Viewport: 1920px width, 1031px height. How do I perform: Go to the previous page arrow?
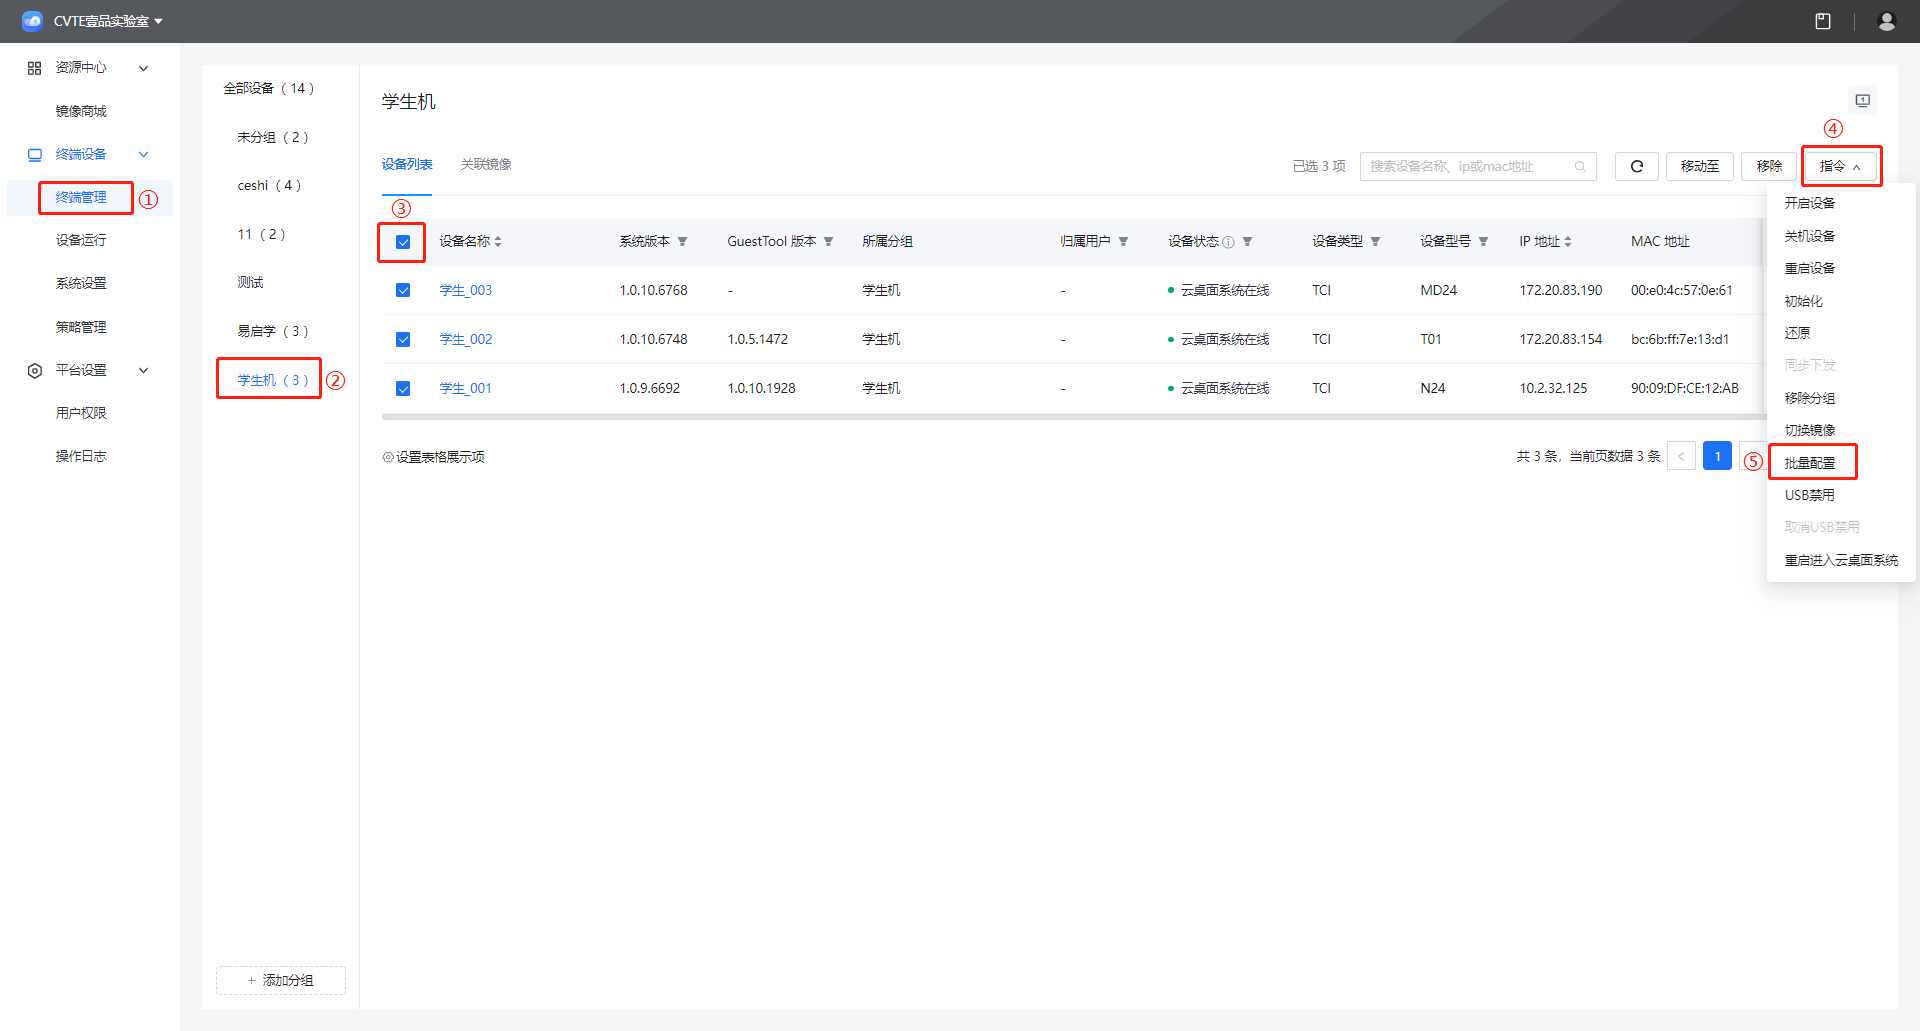pos(1681,456)
